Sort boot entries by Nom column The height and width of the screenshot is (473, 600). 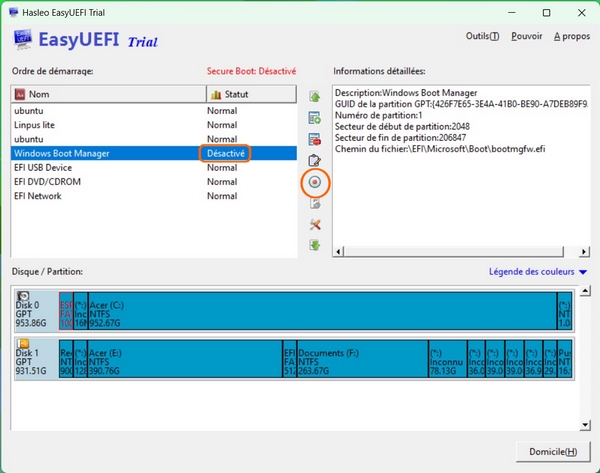[x=108, y=94]
